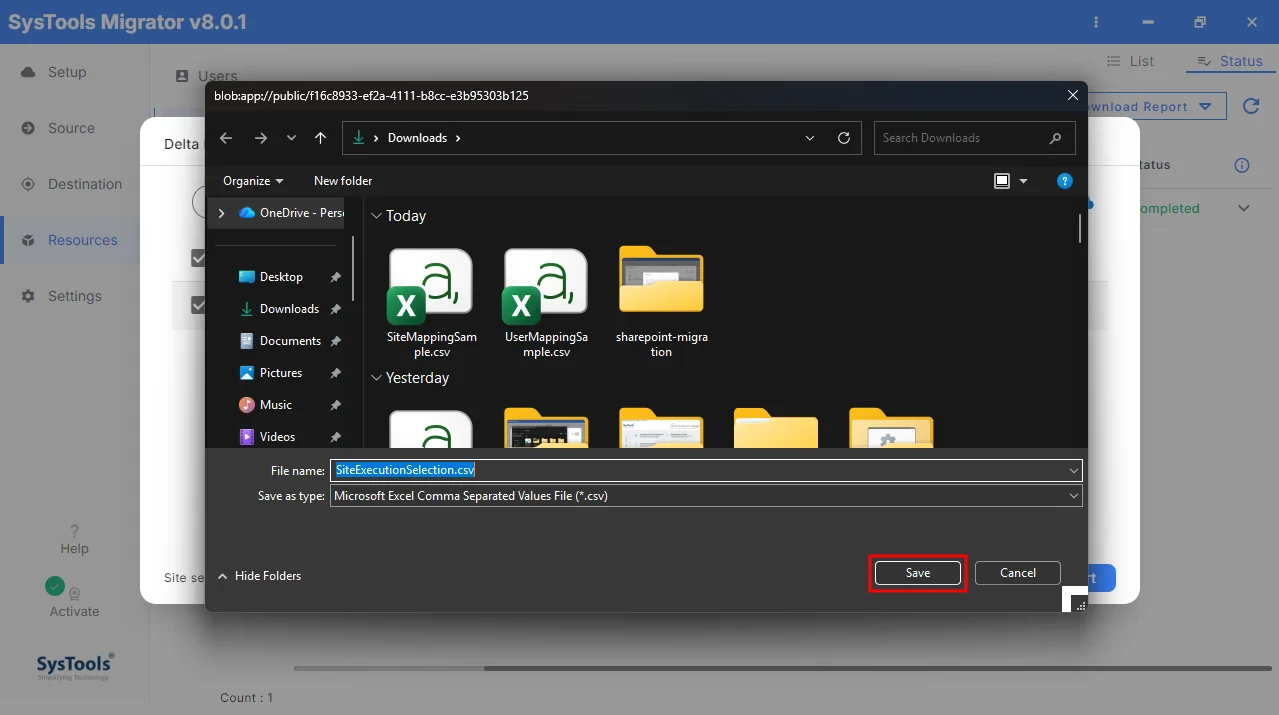This screenshot has width=1279, height=715.
Task: Select Music in the navigation pane
Action: [x=275, y=405]
